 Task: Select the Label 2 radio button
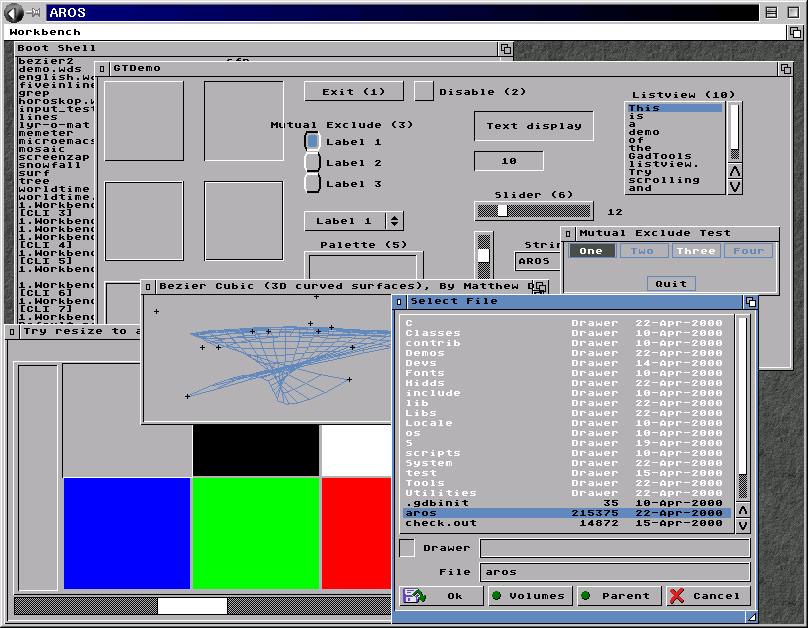click(312, 162)
